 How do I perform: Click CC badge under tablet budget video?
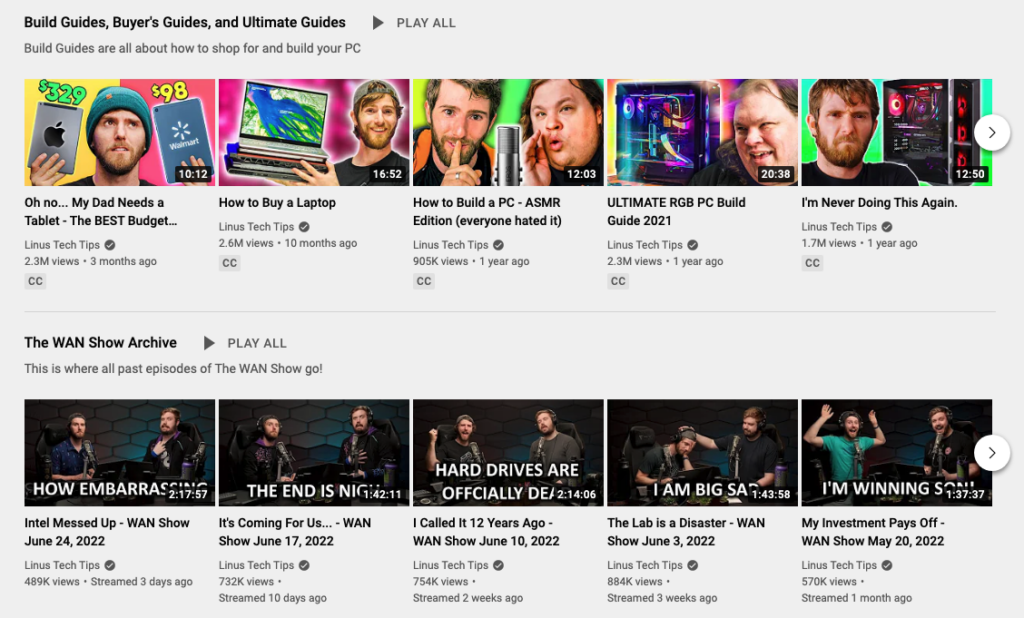click(x=35, y=281)
